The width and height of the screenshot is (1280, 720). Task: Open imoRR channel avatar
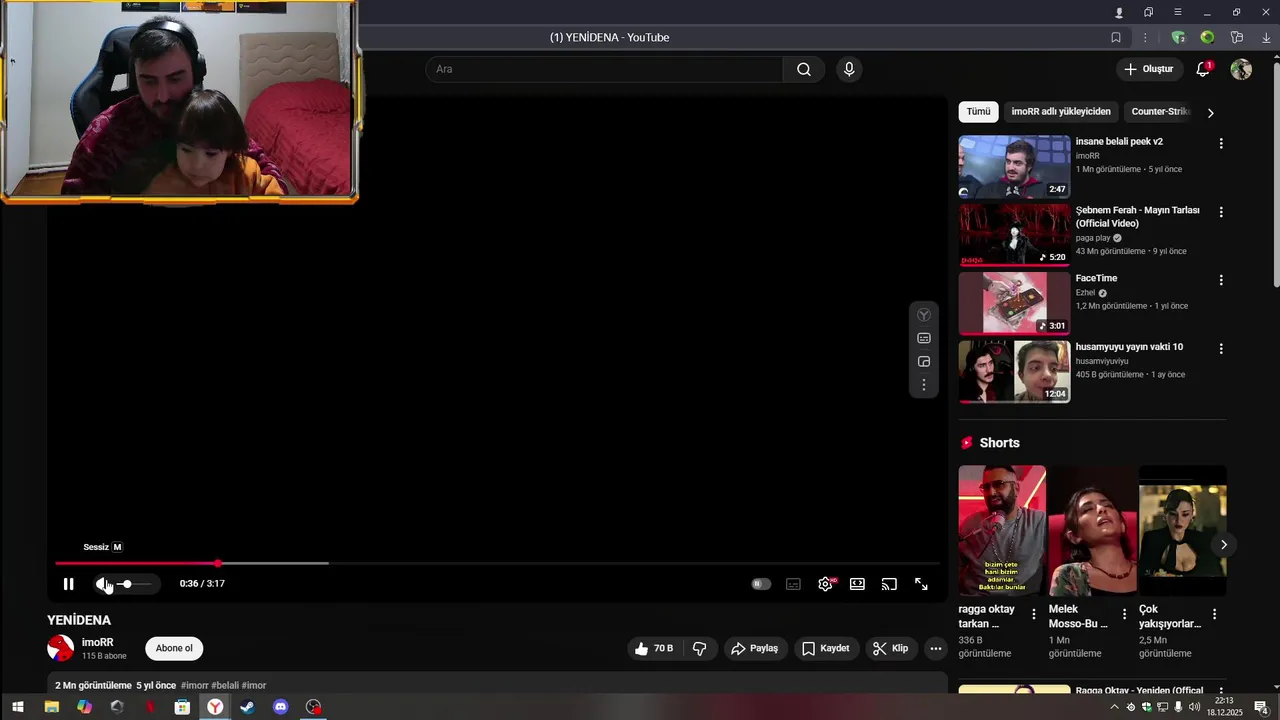pos(60,648)
